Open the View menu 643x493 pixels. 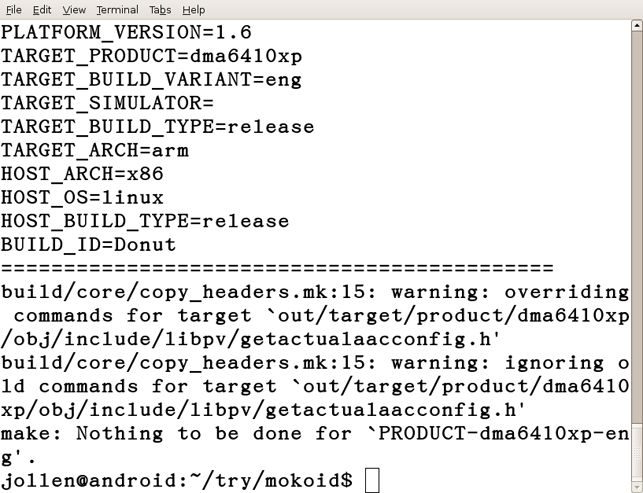(x=74, y=9)
